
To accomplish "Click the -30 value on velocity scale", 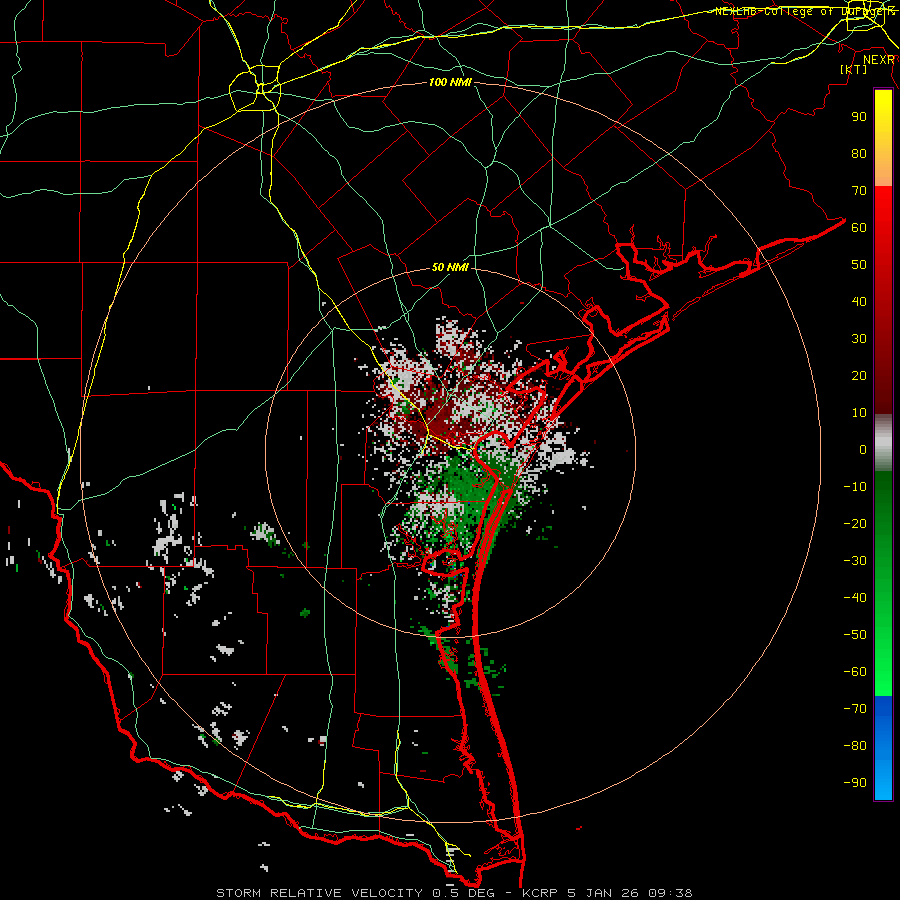I will click(x=855, y=561).
